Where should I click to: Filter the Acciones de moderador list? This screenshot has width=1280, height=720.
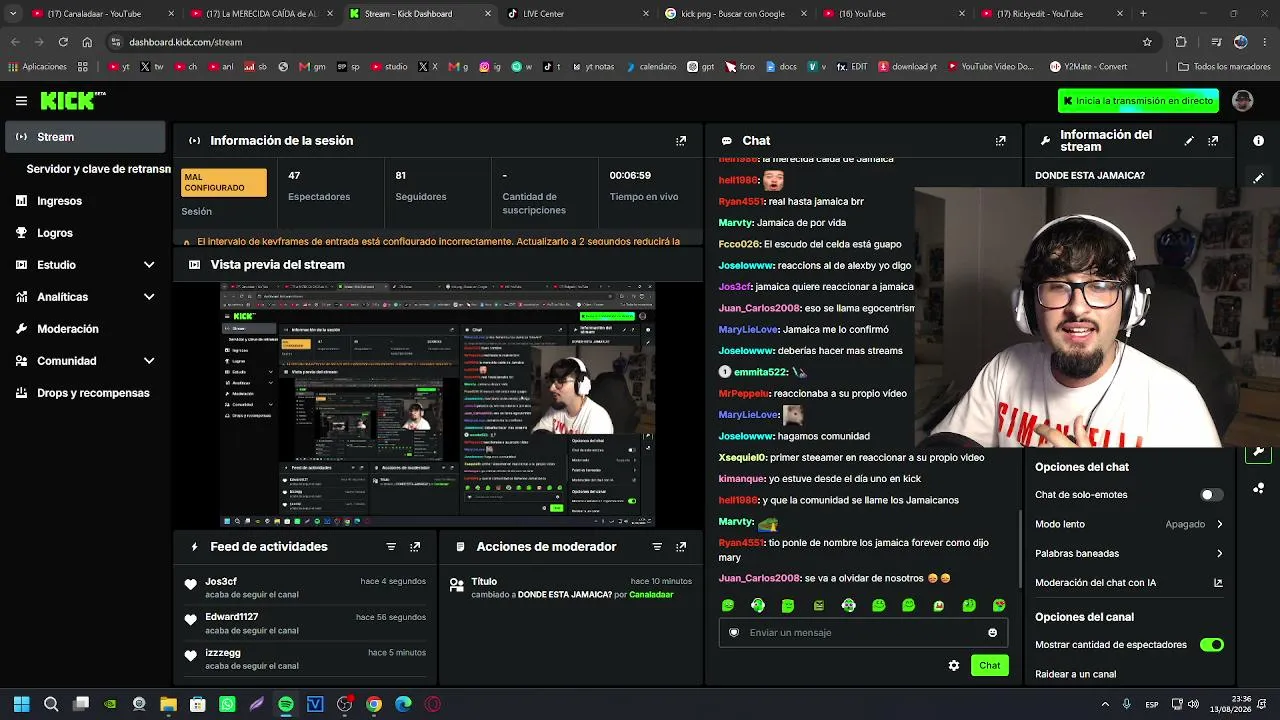point(657,547)
